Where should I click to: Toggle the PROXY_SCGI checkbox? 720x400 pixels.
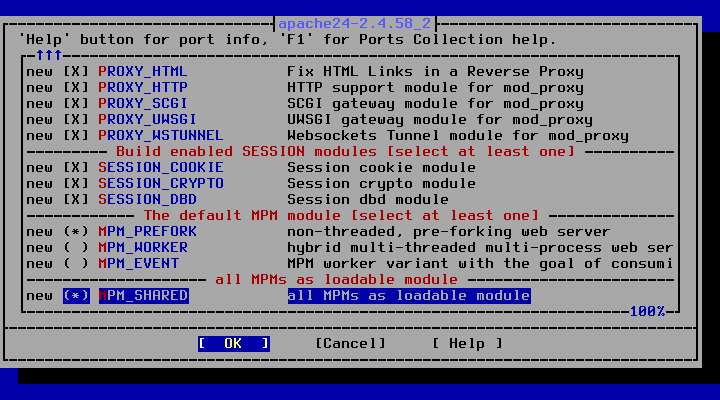pos(76,104)
